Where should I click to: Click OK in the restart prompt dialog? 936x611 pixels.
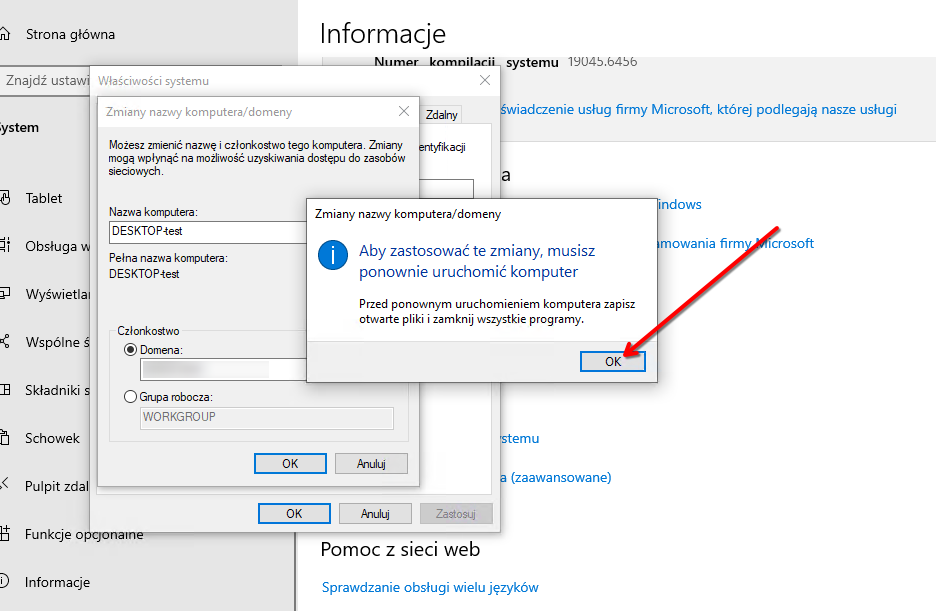(612, 361)
